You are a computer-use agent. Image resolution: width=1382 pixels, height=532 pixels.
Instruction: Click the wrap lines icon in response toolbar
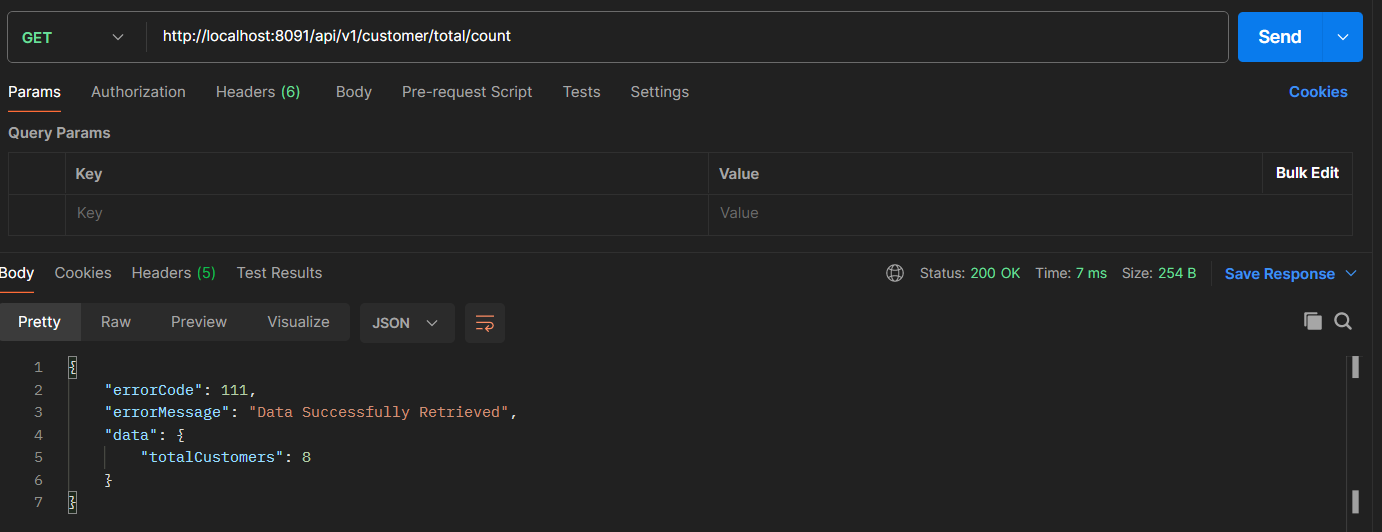click(485, 323)
